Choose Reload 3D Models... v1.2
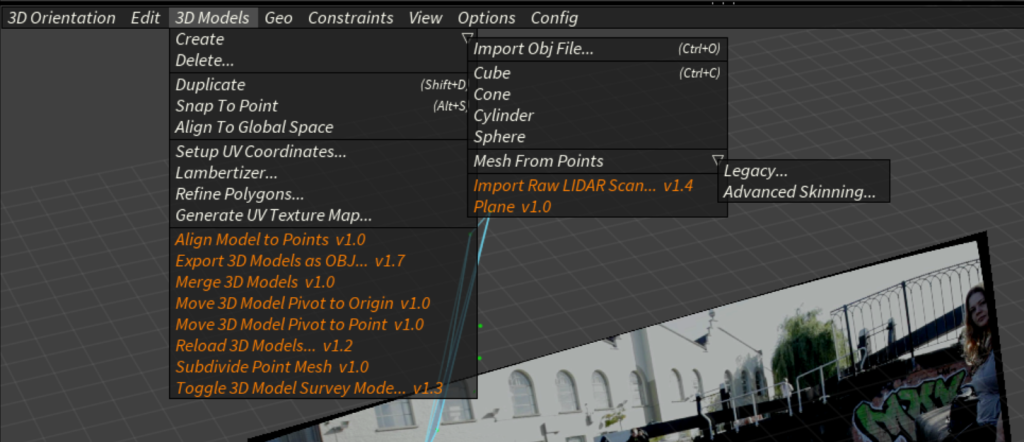The height and width of the screenshot is (442, 1024). [323, 345]
